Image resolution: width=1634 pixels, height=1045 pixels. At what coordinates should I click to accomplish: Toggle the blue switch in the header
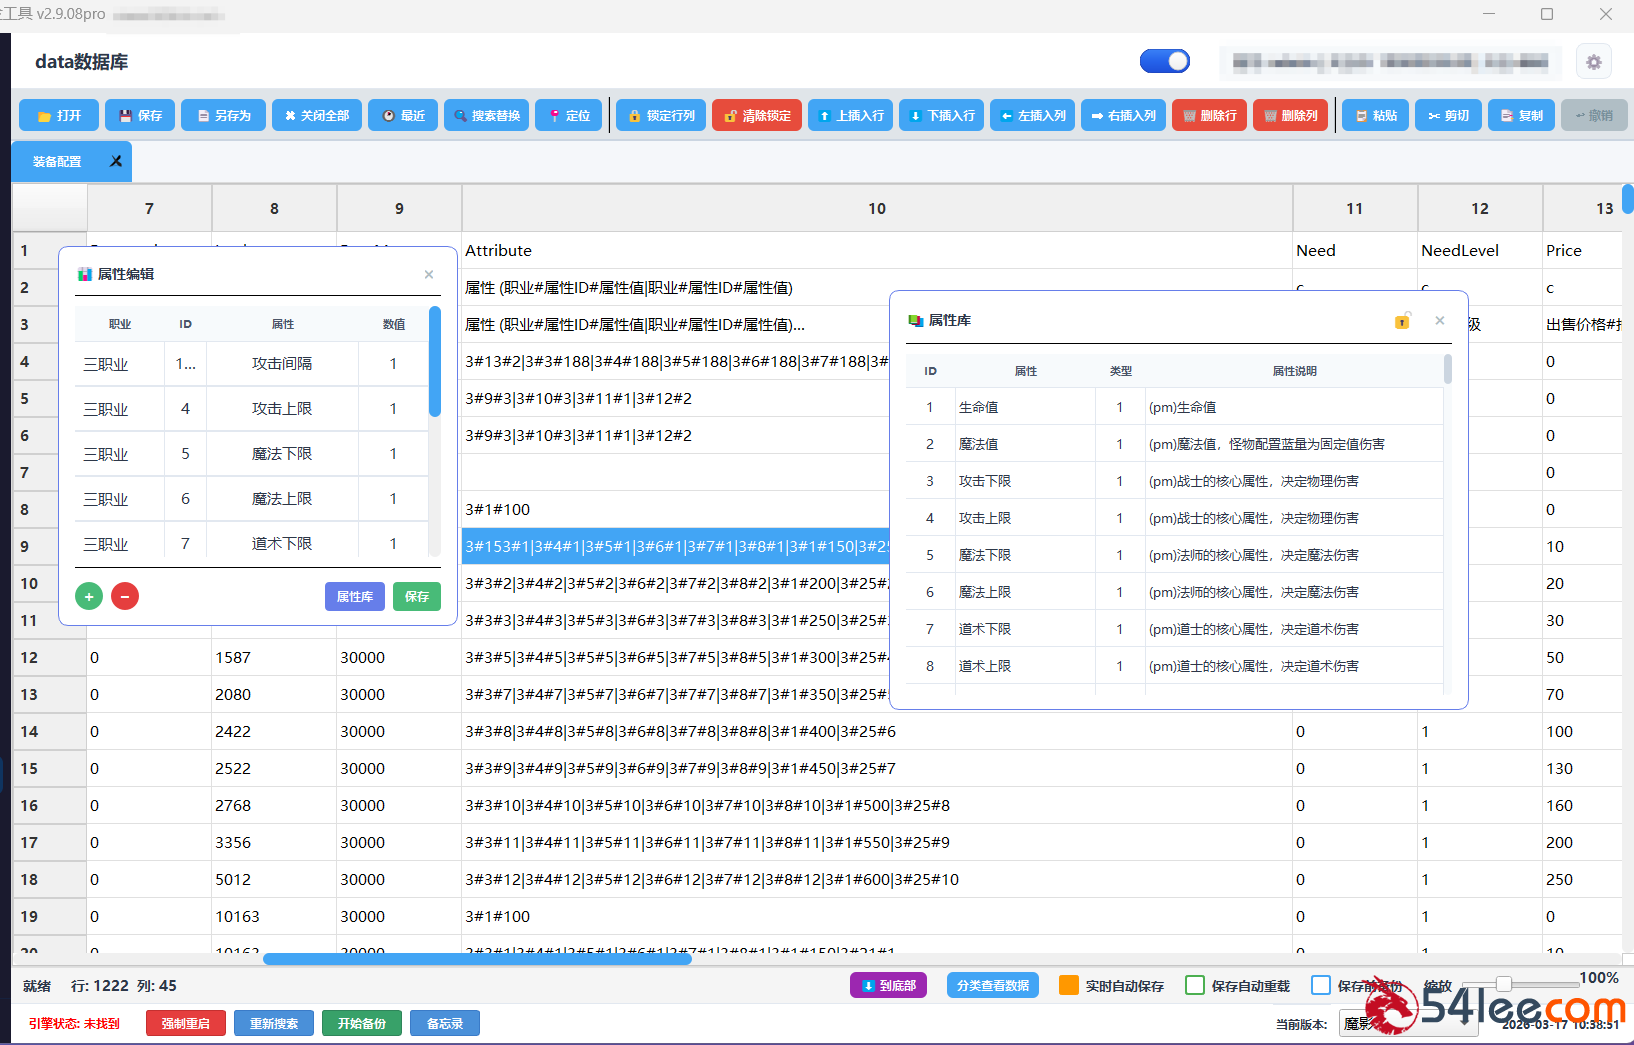pyautogui.click(x=1165, y=62)
